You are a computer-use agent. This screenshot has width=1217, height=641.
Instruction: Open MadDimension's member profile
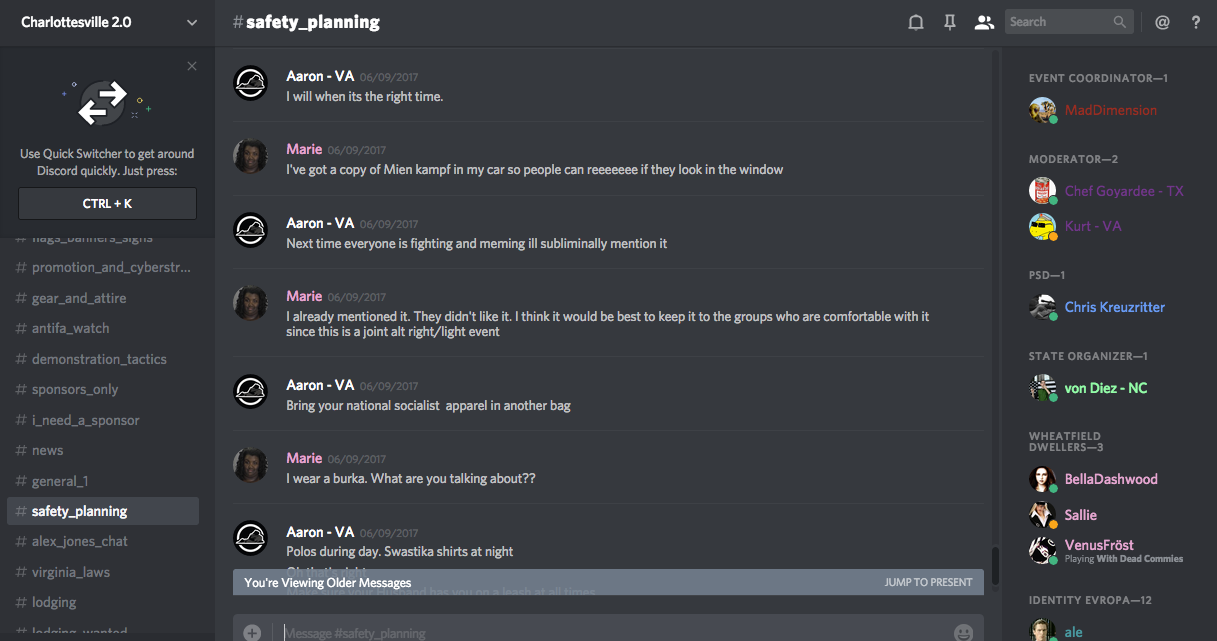tap(1110, 110)
